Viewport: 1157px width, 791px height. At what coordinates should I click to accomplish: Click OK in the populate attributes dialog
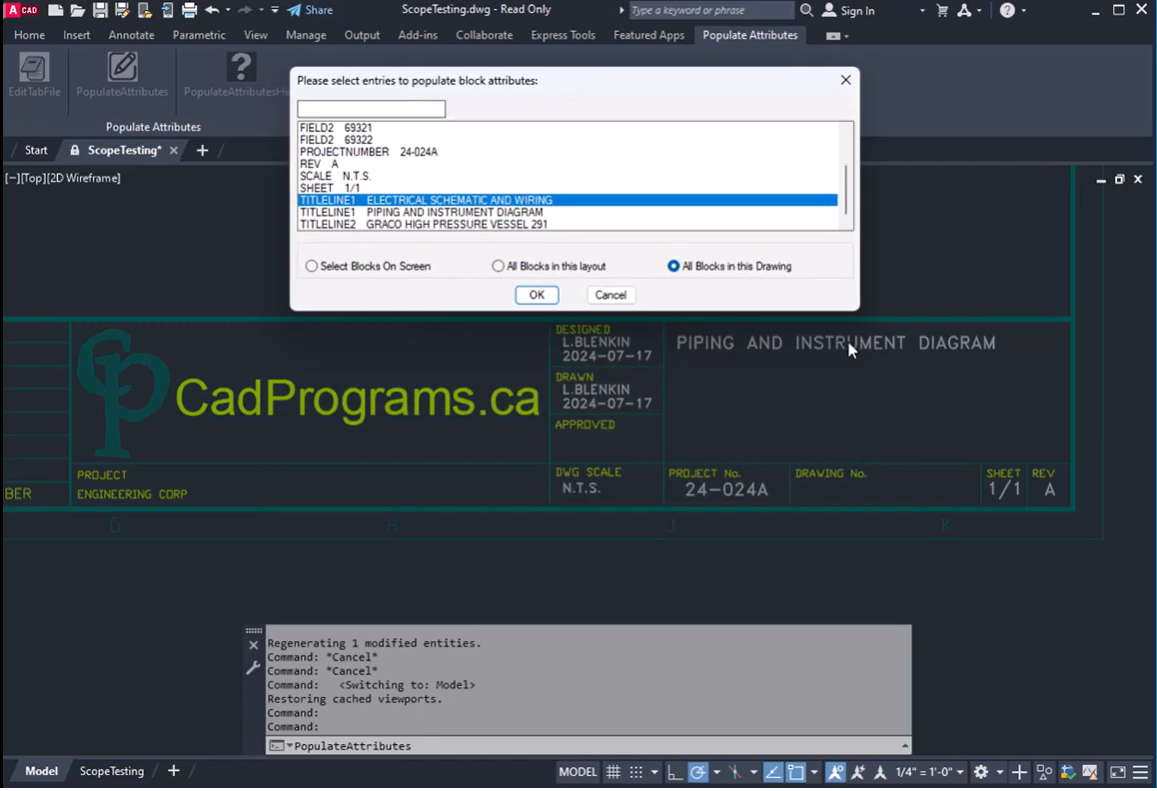click(x=536, y=294)
